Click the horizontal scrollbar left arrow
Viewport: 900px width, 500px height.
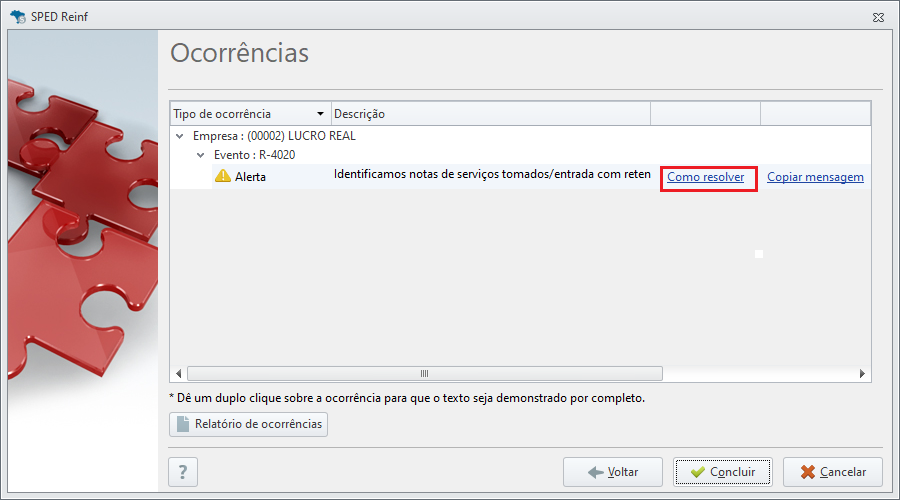[x=179, y=374]
